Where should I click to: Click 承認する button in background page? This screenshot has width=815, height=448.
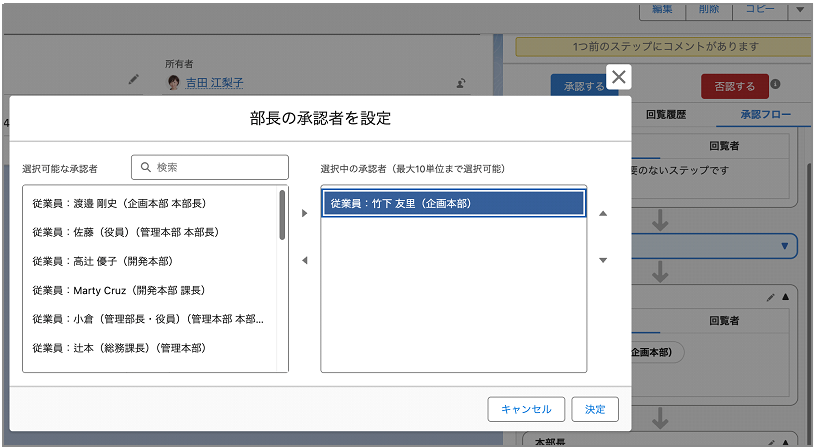click(584, 86)
